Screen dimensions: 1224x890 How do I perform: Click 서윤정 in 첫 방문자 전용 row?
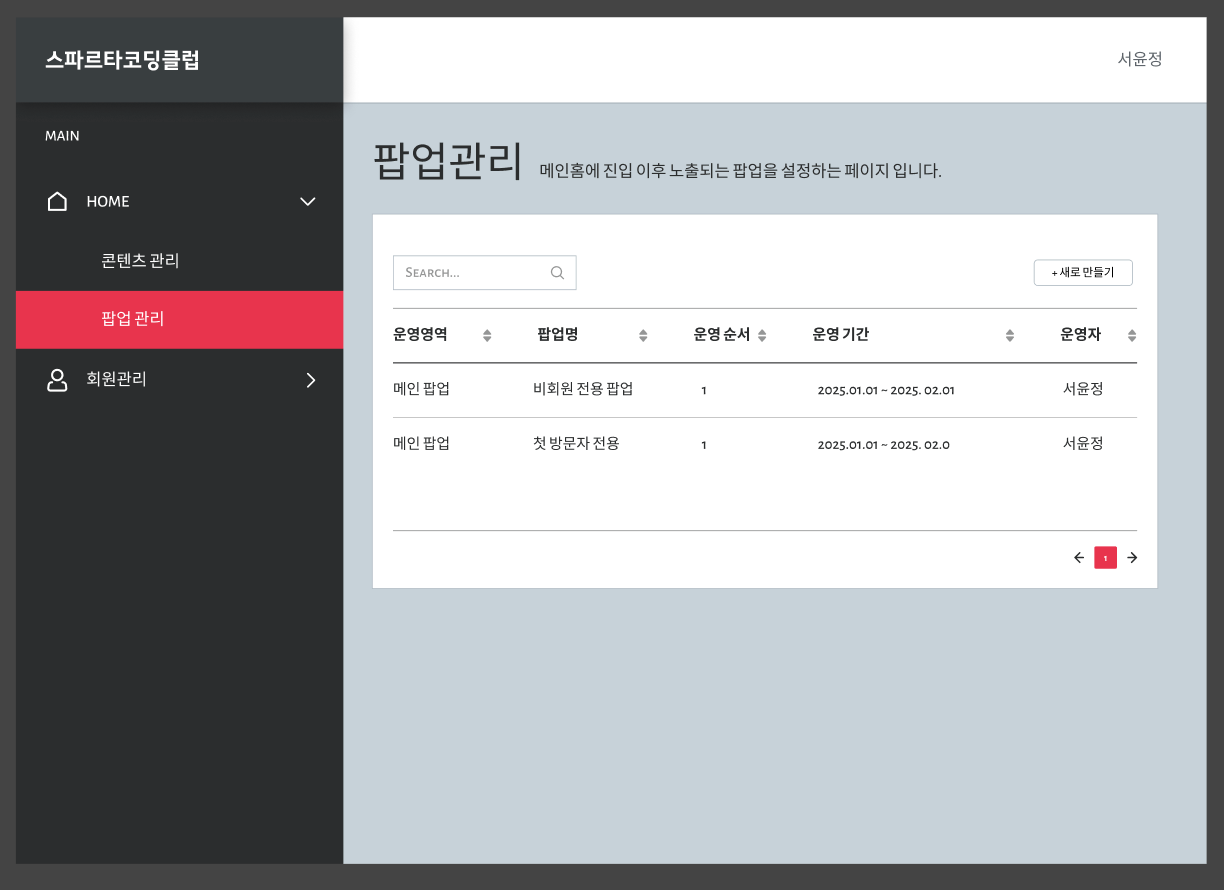click(1083, 443)
